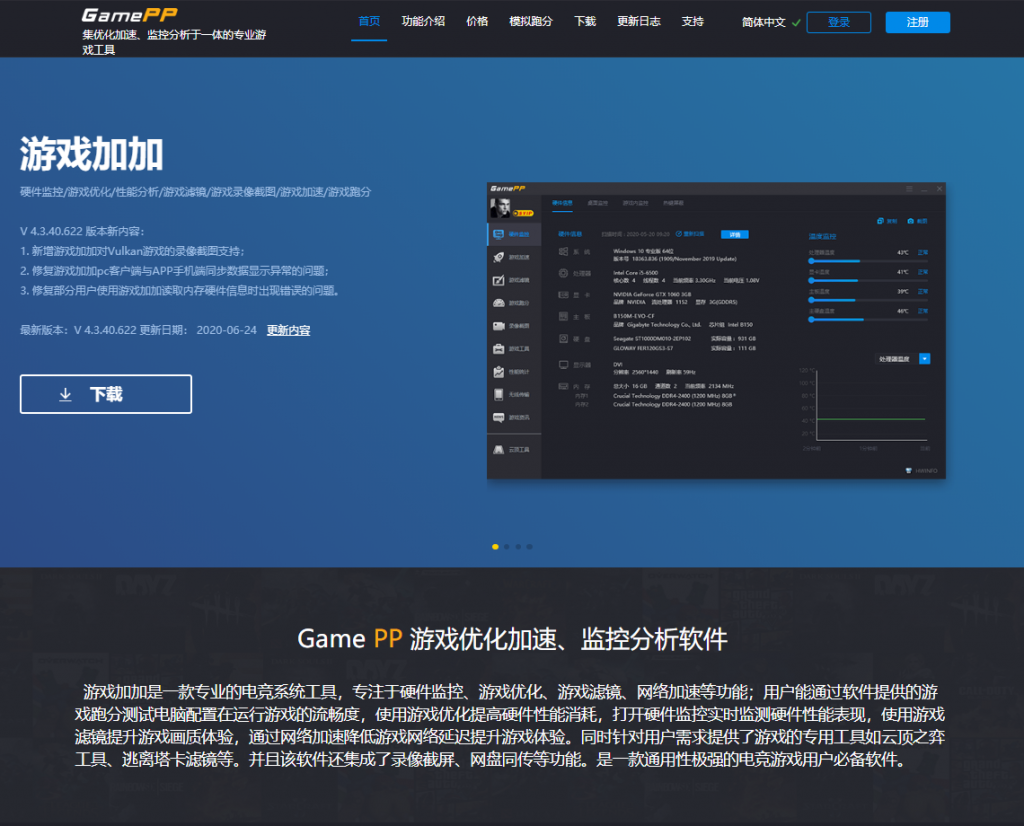Click the 登录 login button
Screen dimensions: 1024x826
(839, 22)
